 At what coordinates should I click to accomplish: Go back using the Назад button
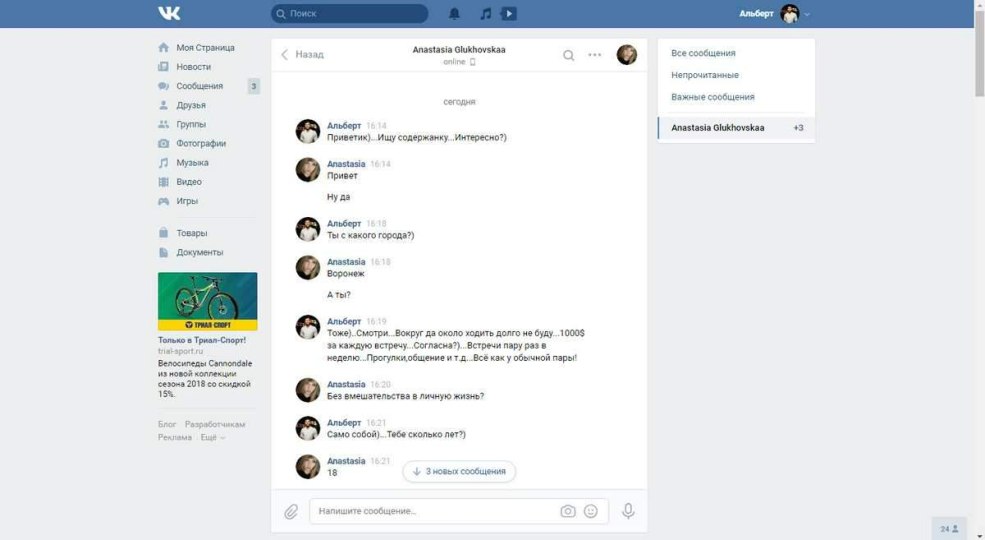tap(302, 55)
